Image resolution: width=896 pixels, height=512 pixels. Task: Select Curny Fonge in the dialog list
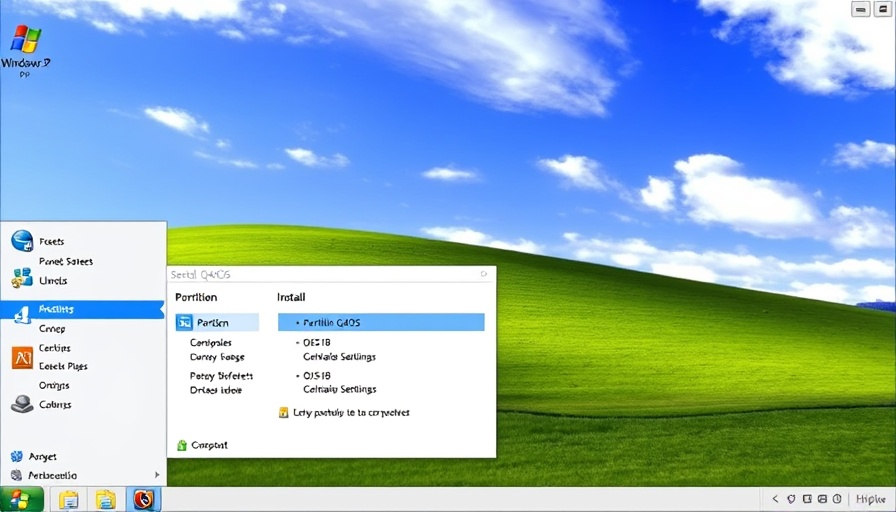point(217,357)
